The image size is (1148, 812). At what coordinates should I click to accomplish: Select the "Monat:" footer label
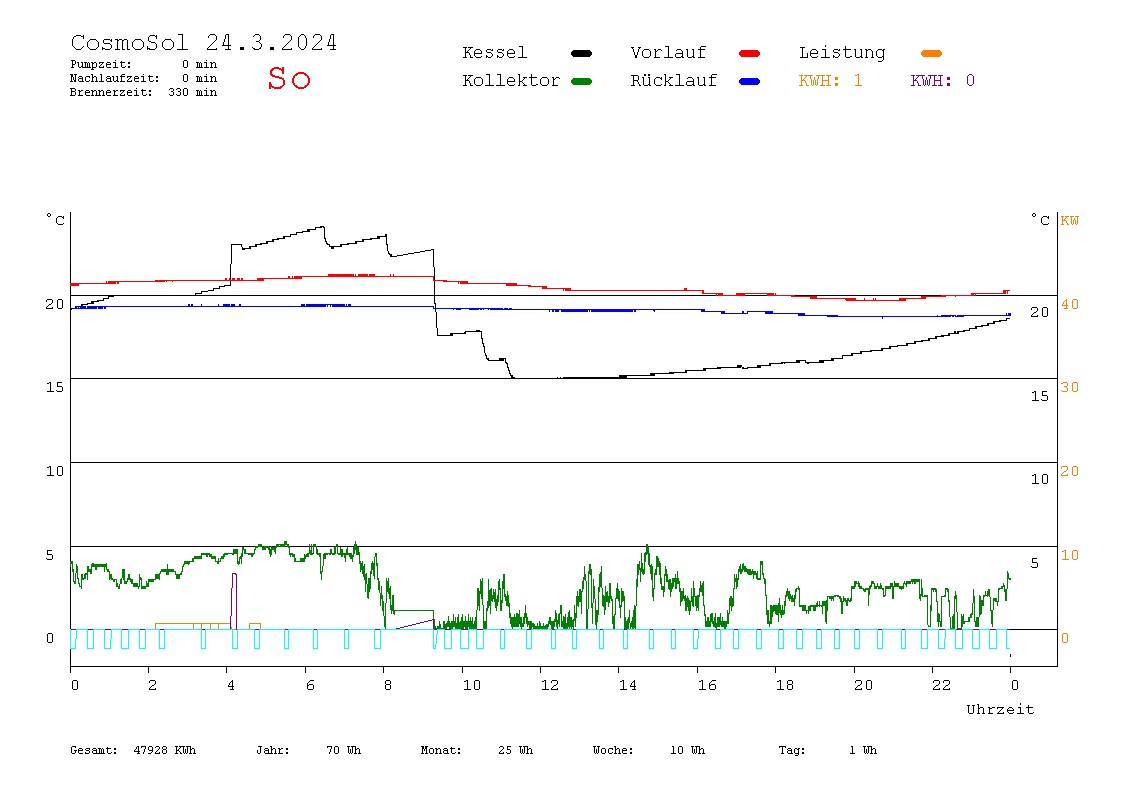click(441, 750)
